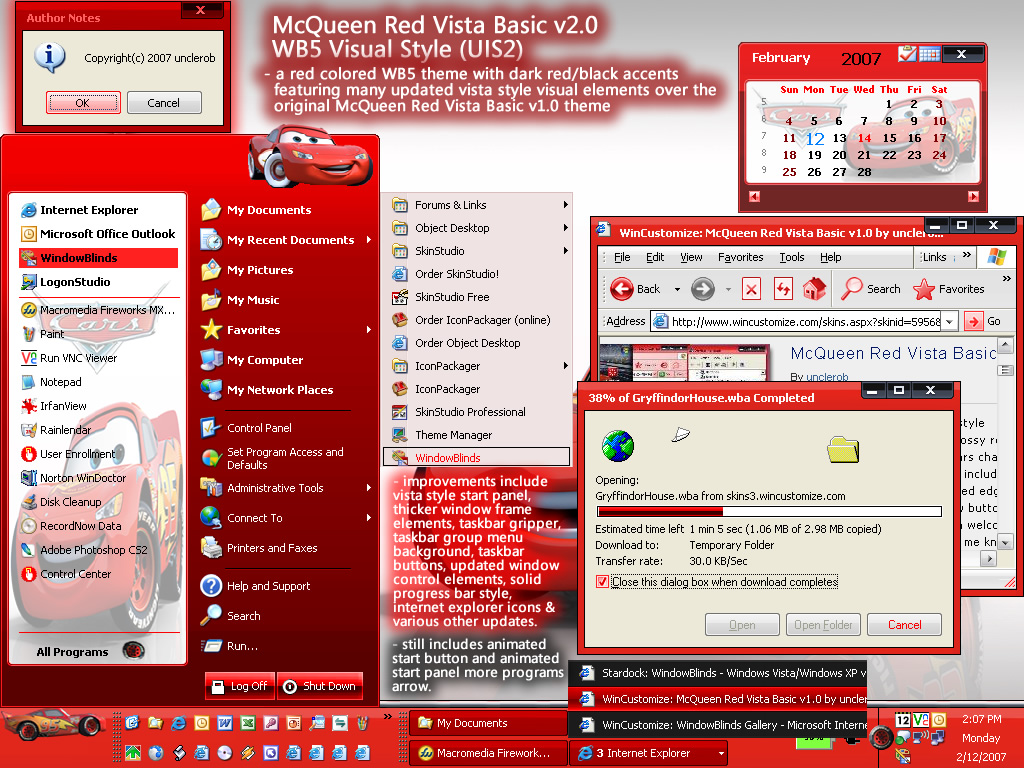The image size is (1024, 768).
Task: Open the 3 Internet Explorer group dropdown arrow
Action: coord(721,754)
